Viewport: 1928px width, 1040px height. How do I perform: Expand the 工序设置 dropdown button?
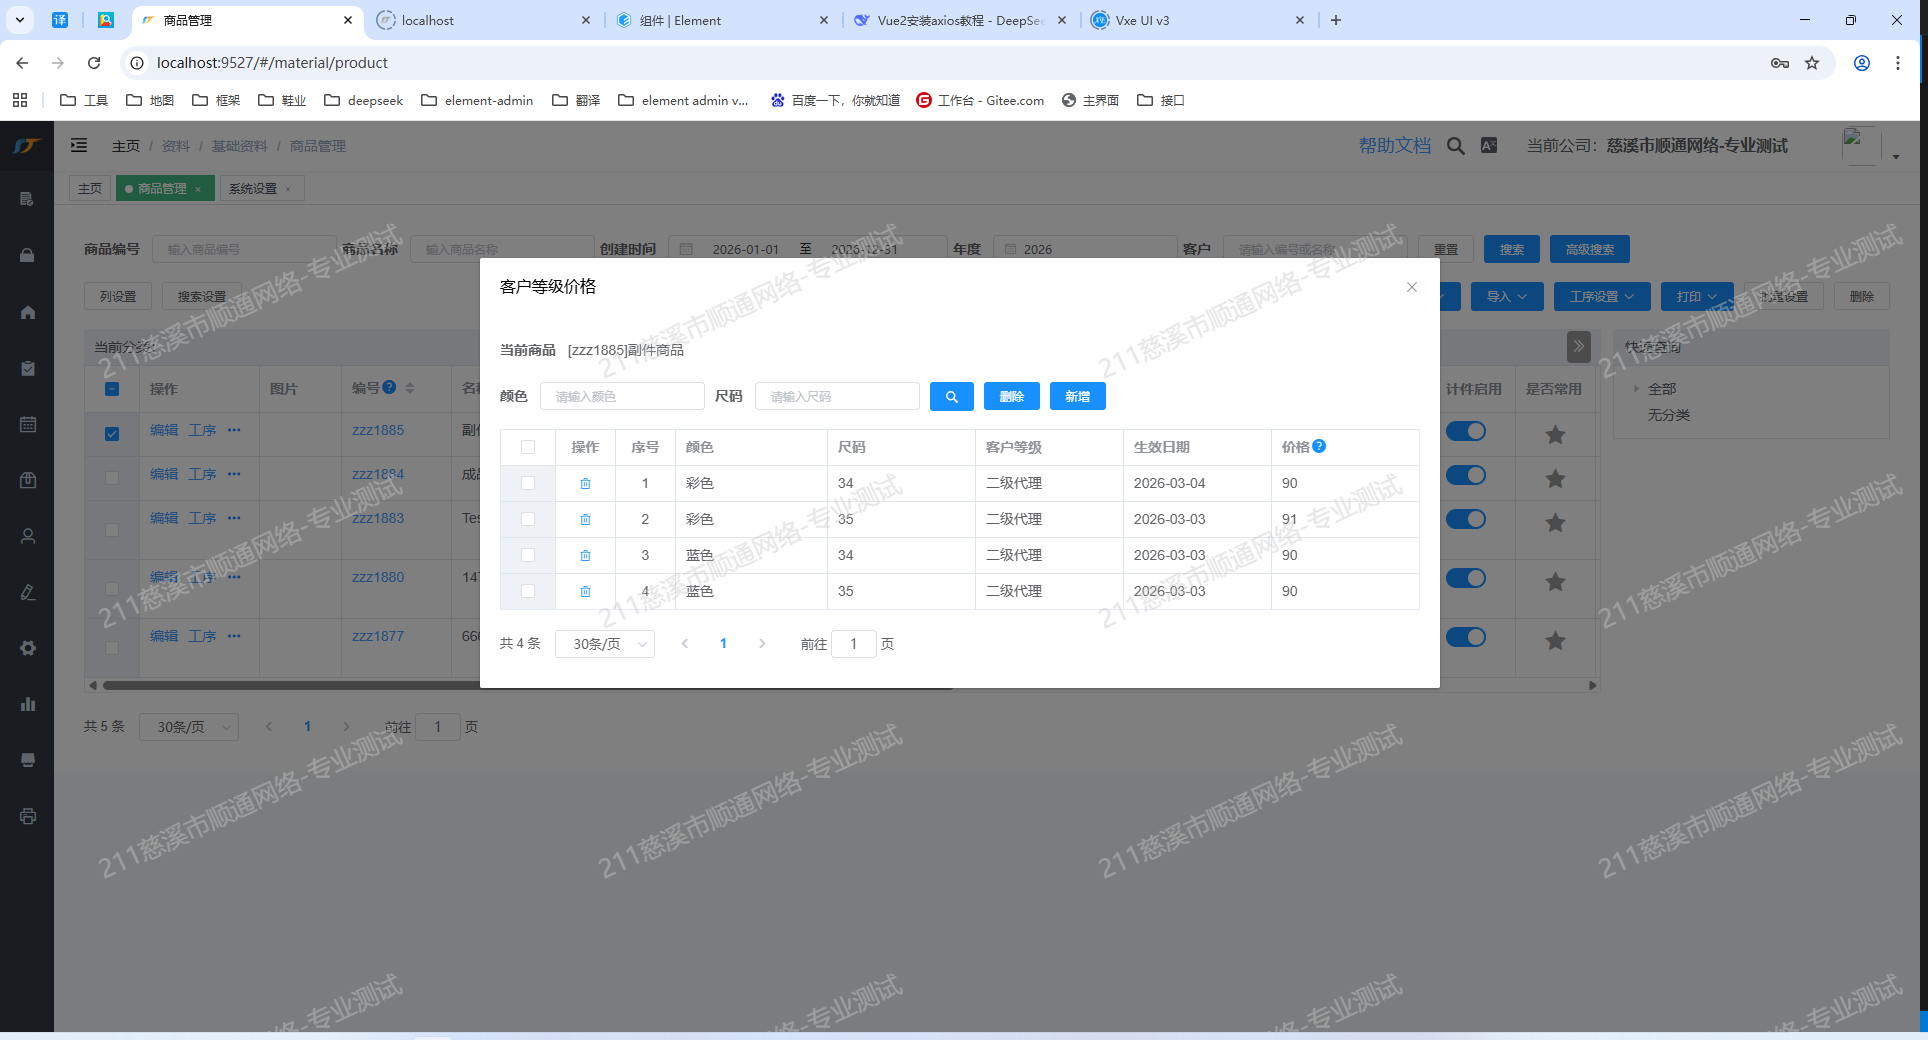[x=1601, y=297]
